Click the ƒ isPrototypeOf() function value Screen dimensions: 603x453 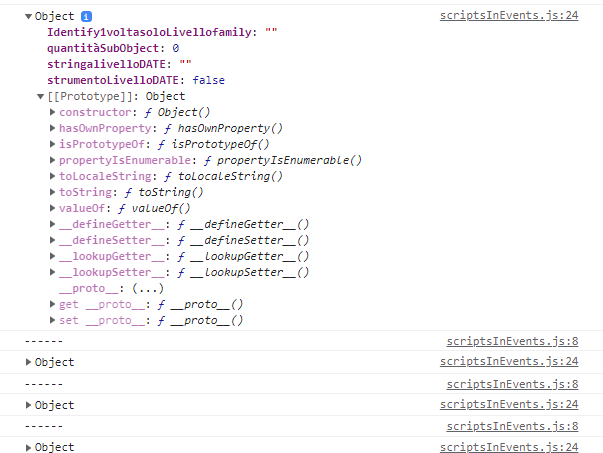[x=213, y=145]
